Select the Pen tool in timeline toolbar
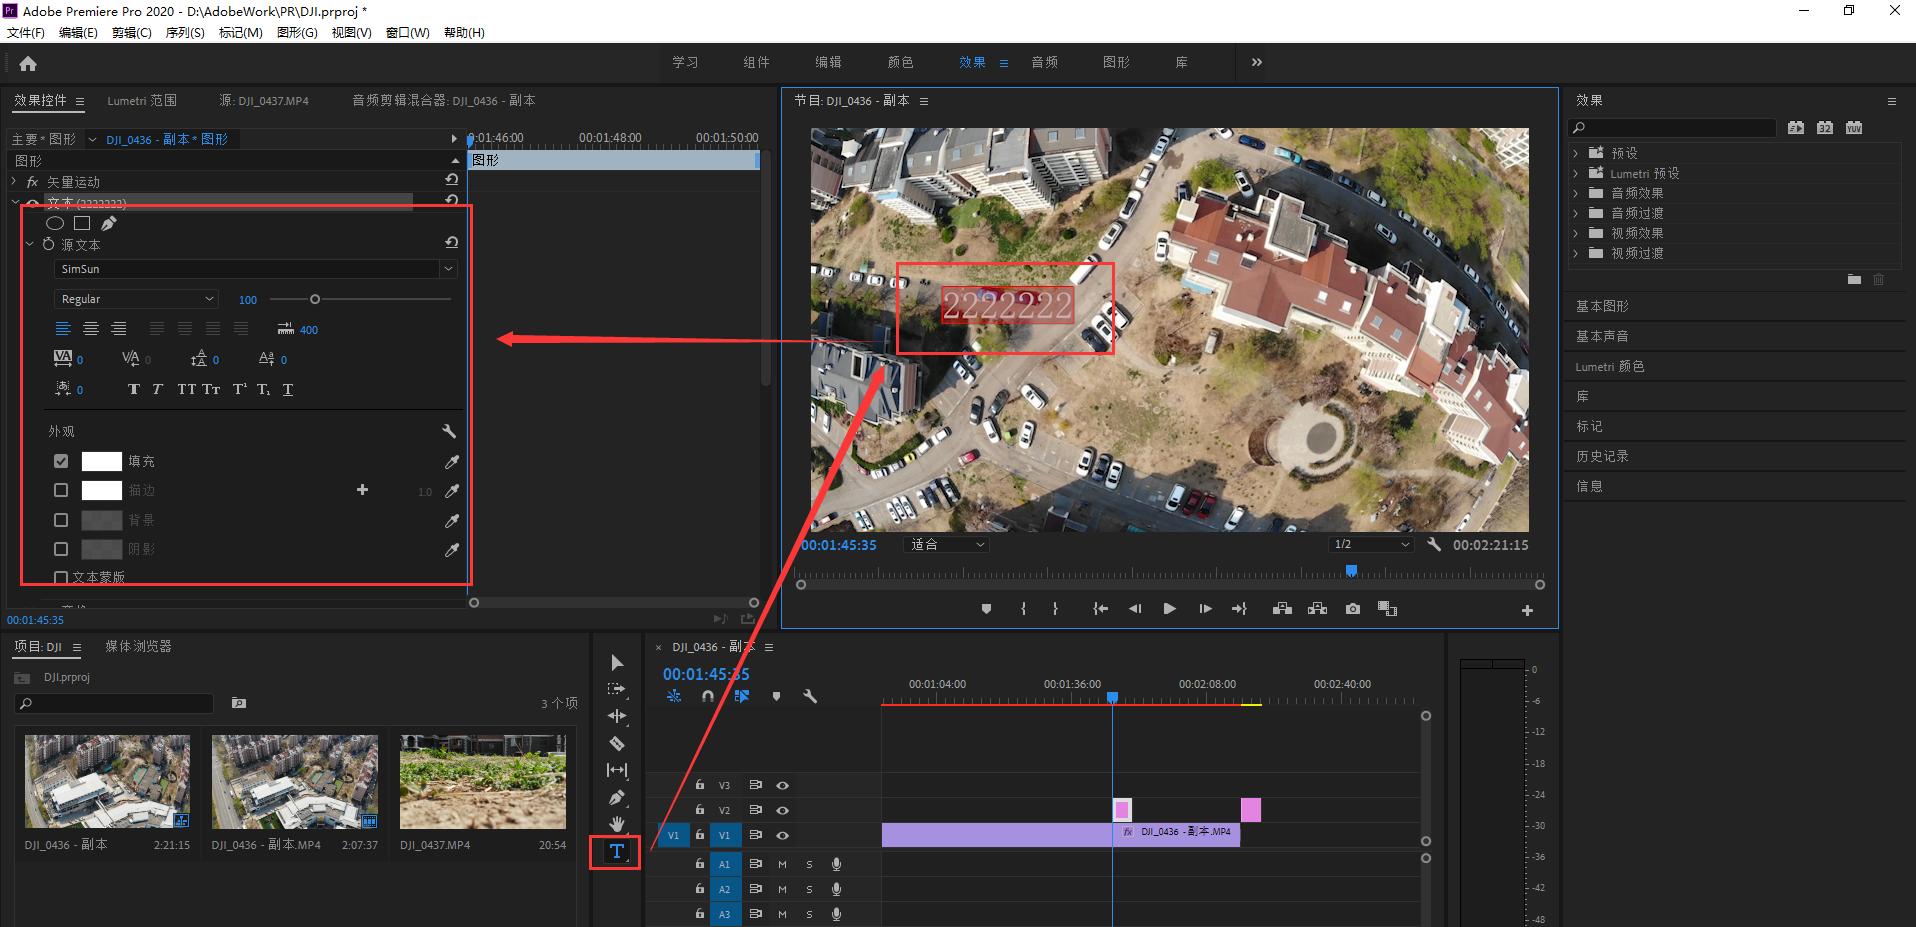Screen dimensions: 1916x927 click(617, 797)
